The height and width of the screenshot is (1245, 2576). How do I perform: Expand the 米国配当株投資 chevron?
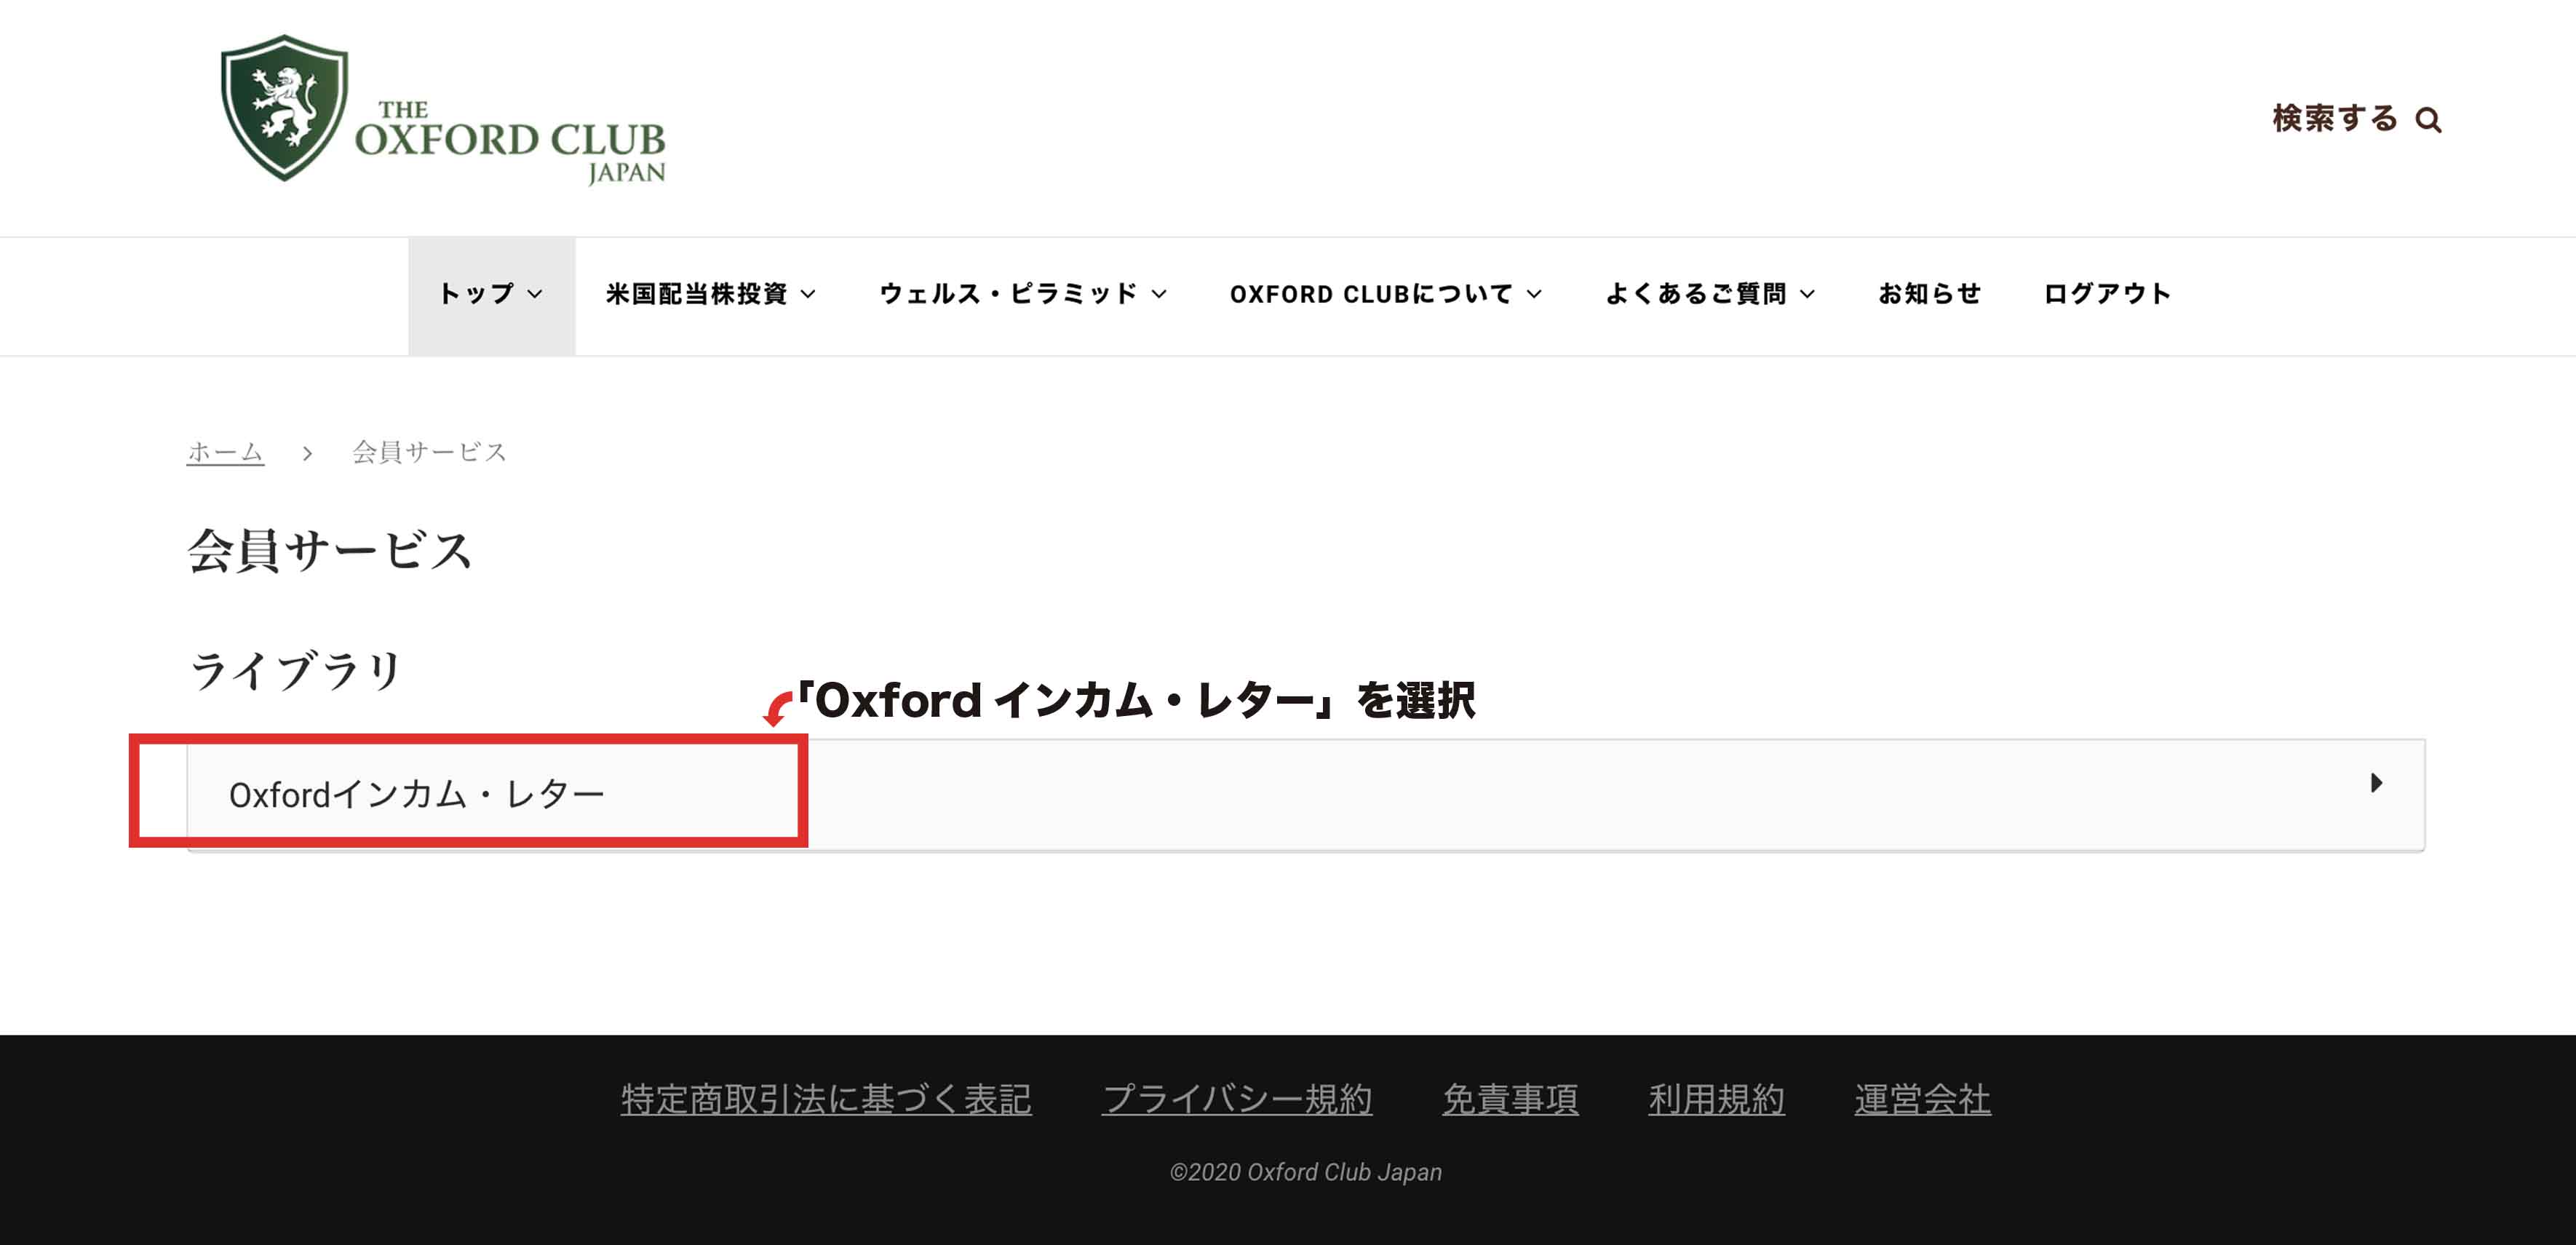(x=809, y=294)
